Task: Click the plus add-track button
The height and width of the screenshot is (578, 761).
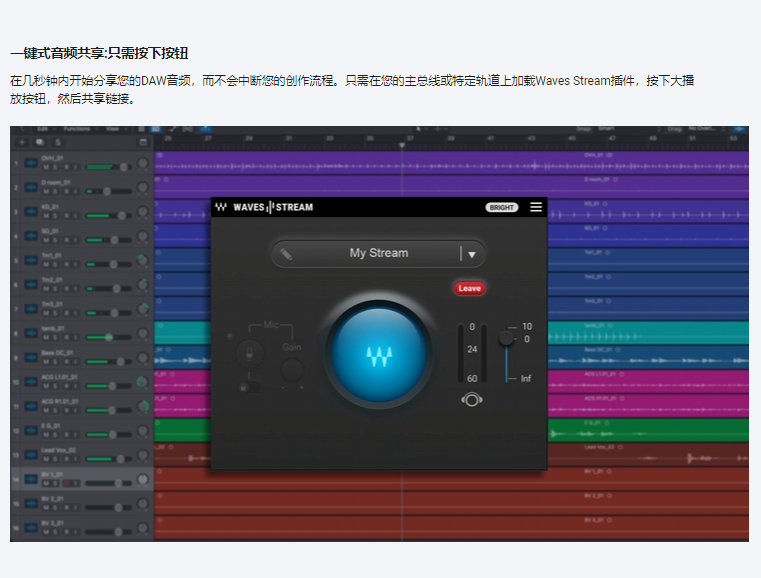Action: tap(22, 142)
